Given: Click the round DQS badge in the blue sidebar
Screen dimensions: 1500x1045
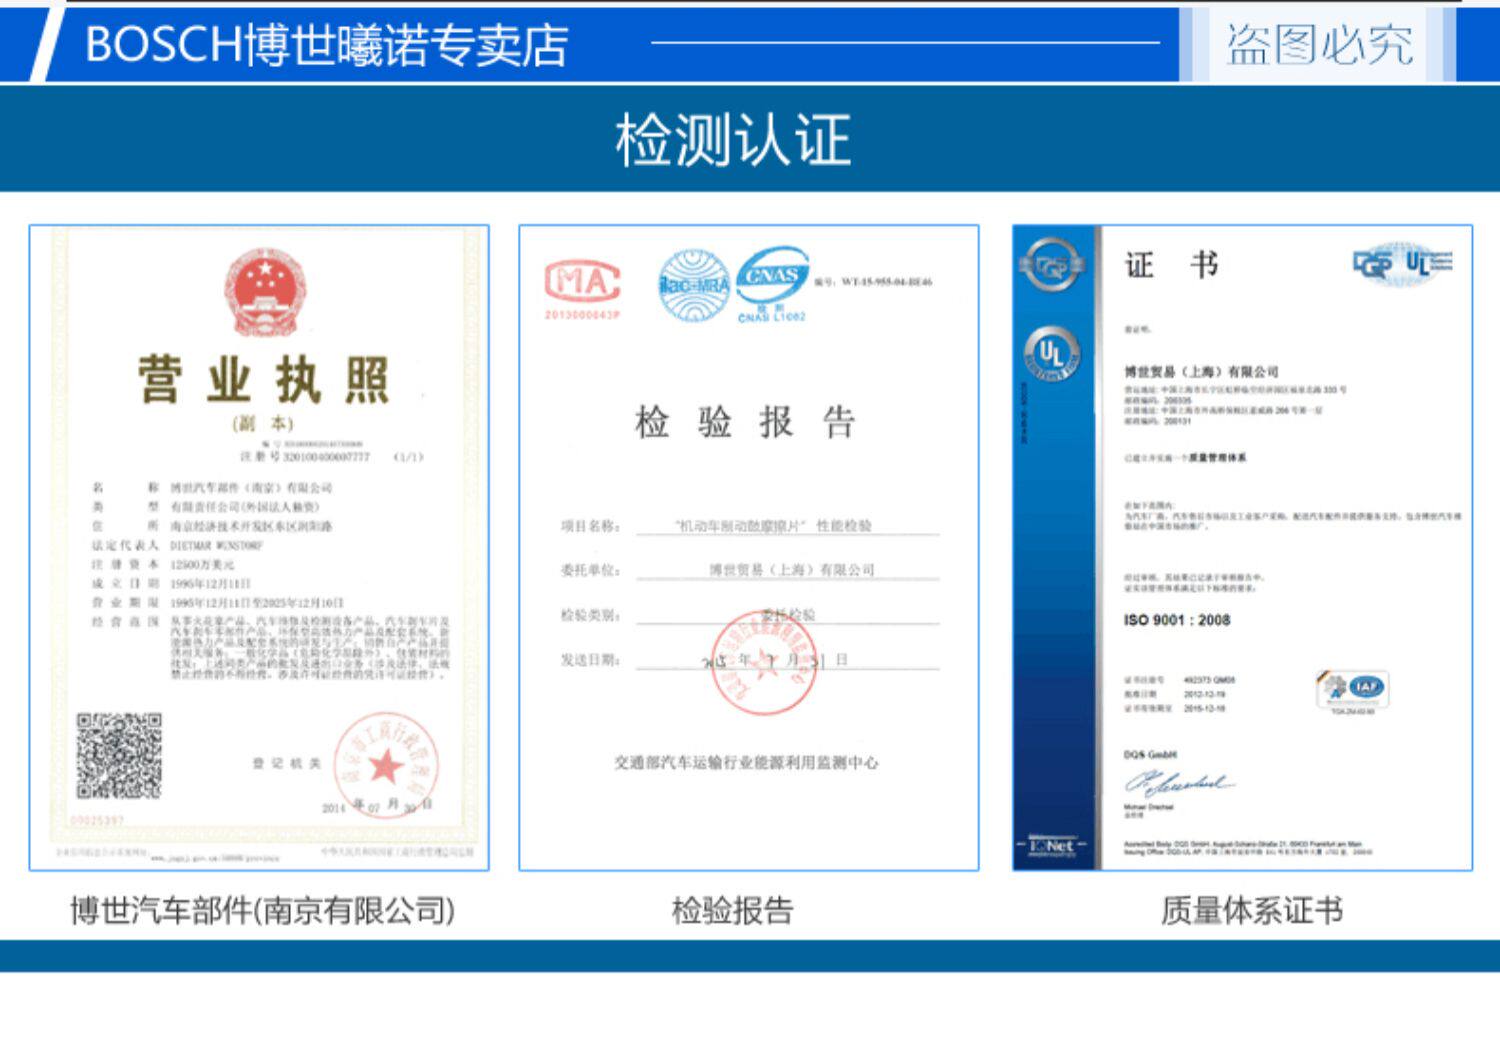Looking at the screenshot, I should (x=1052, y=265).
